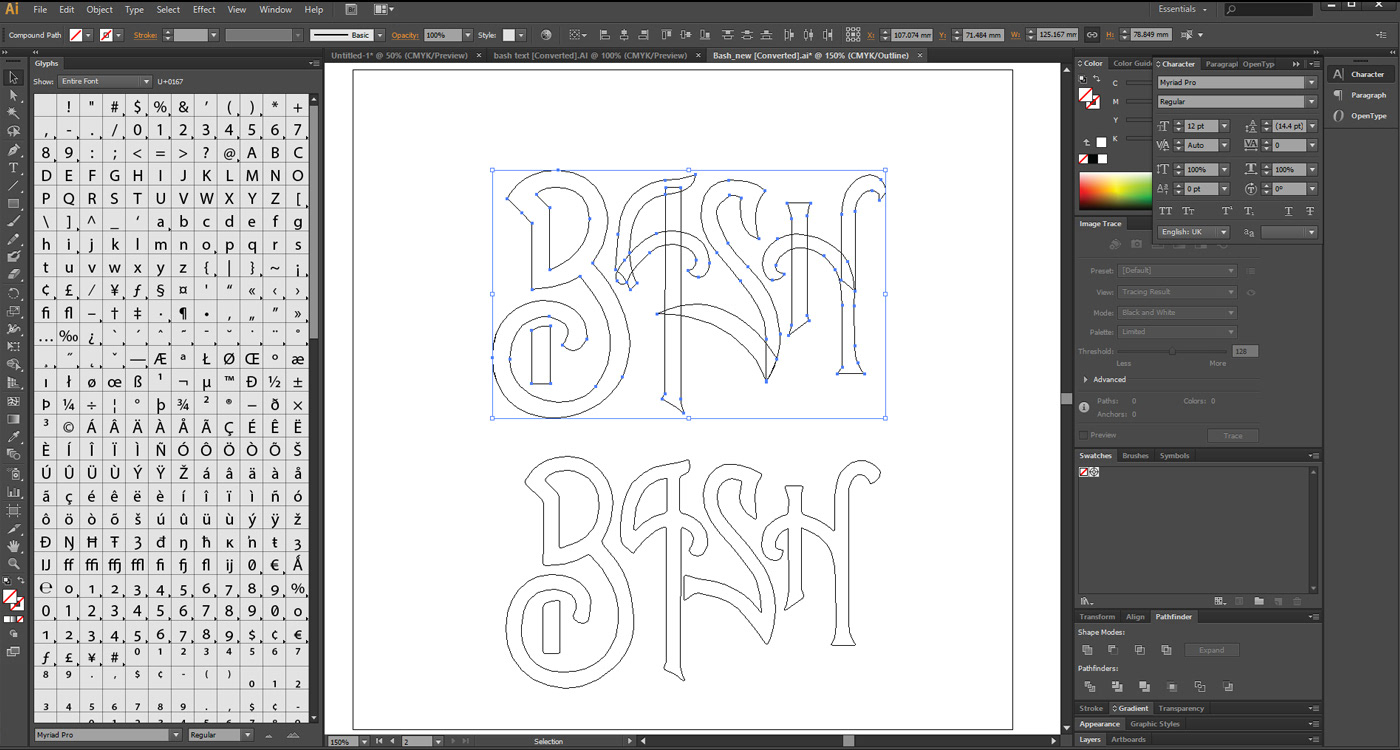Select the Pen tool
Image resolution: width=1400 pixels, height=750 pixels.
[13, 149]
